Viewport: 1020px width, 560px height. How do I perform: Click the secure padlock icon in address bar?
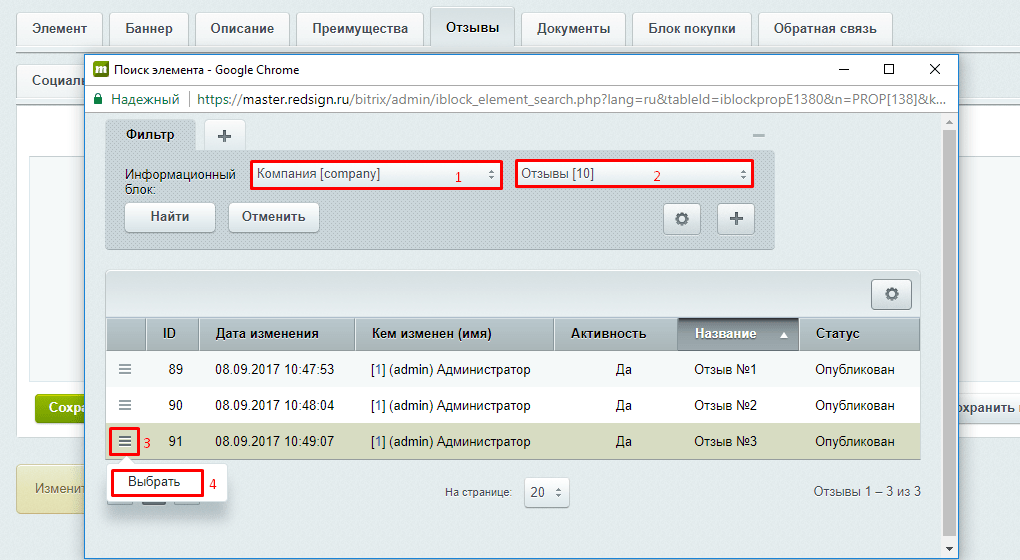[x=98, y=100]
